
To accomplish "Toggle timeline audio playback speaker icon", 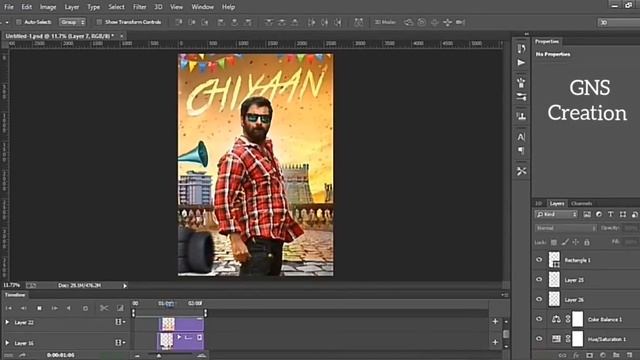I will (x=69, y=308).
